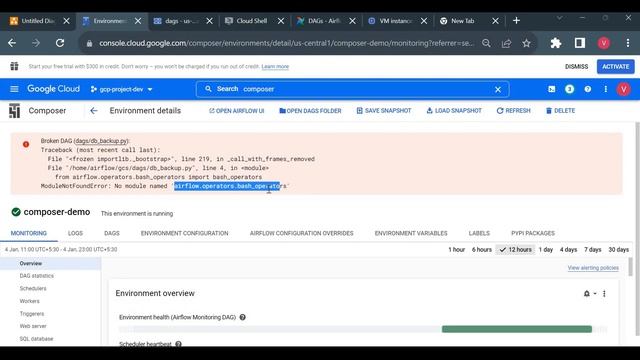Open the help question mark icon
Viewport: 640px width, 360px height.
click(587, 89)
